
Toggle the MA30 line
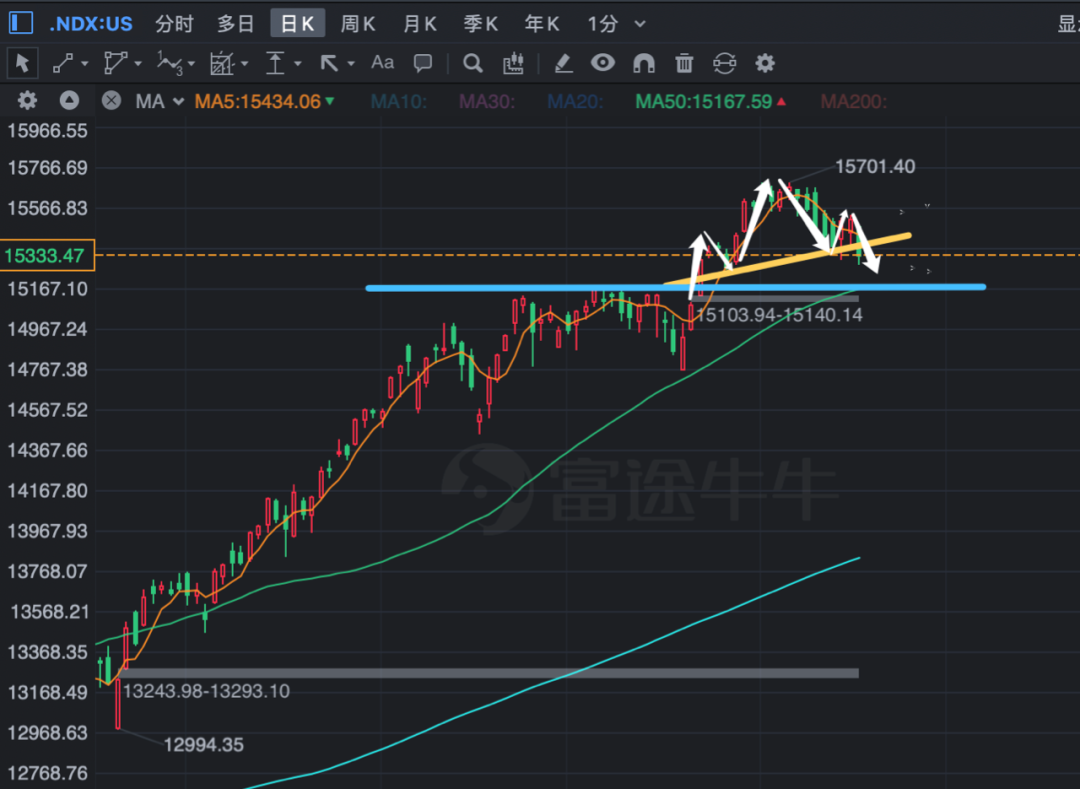487,102
